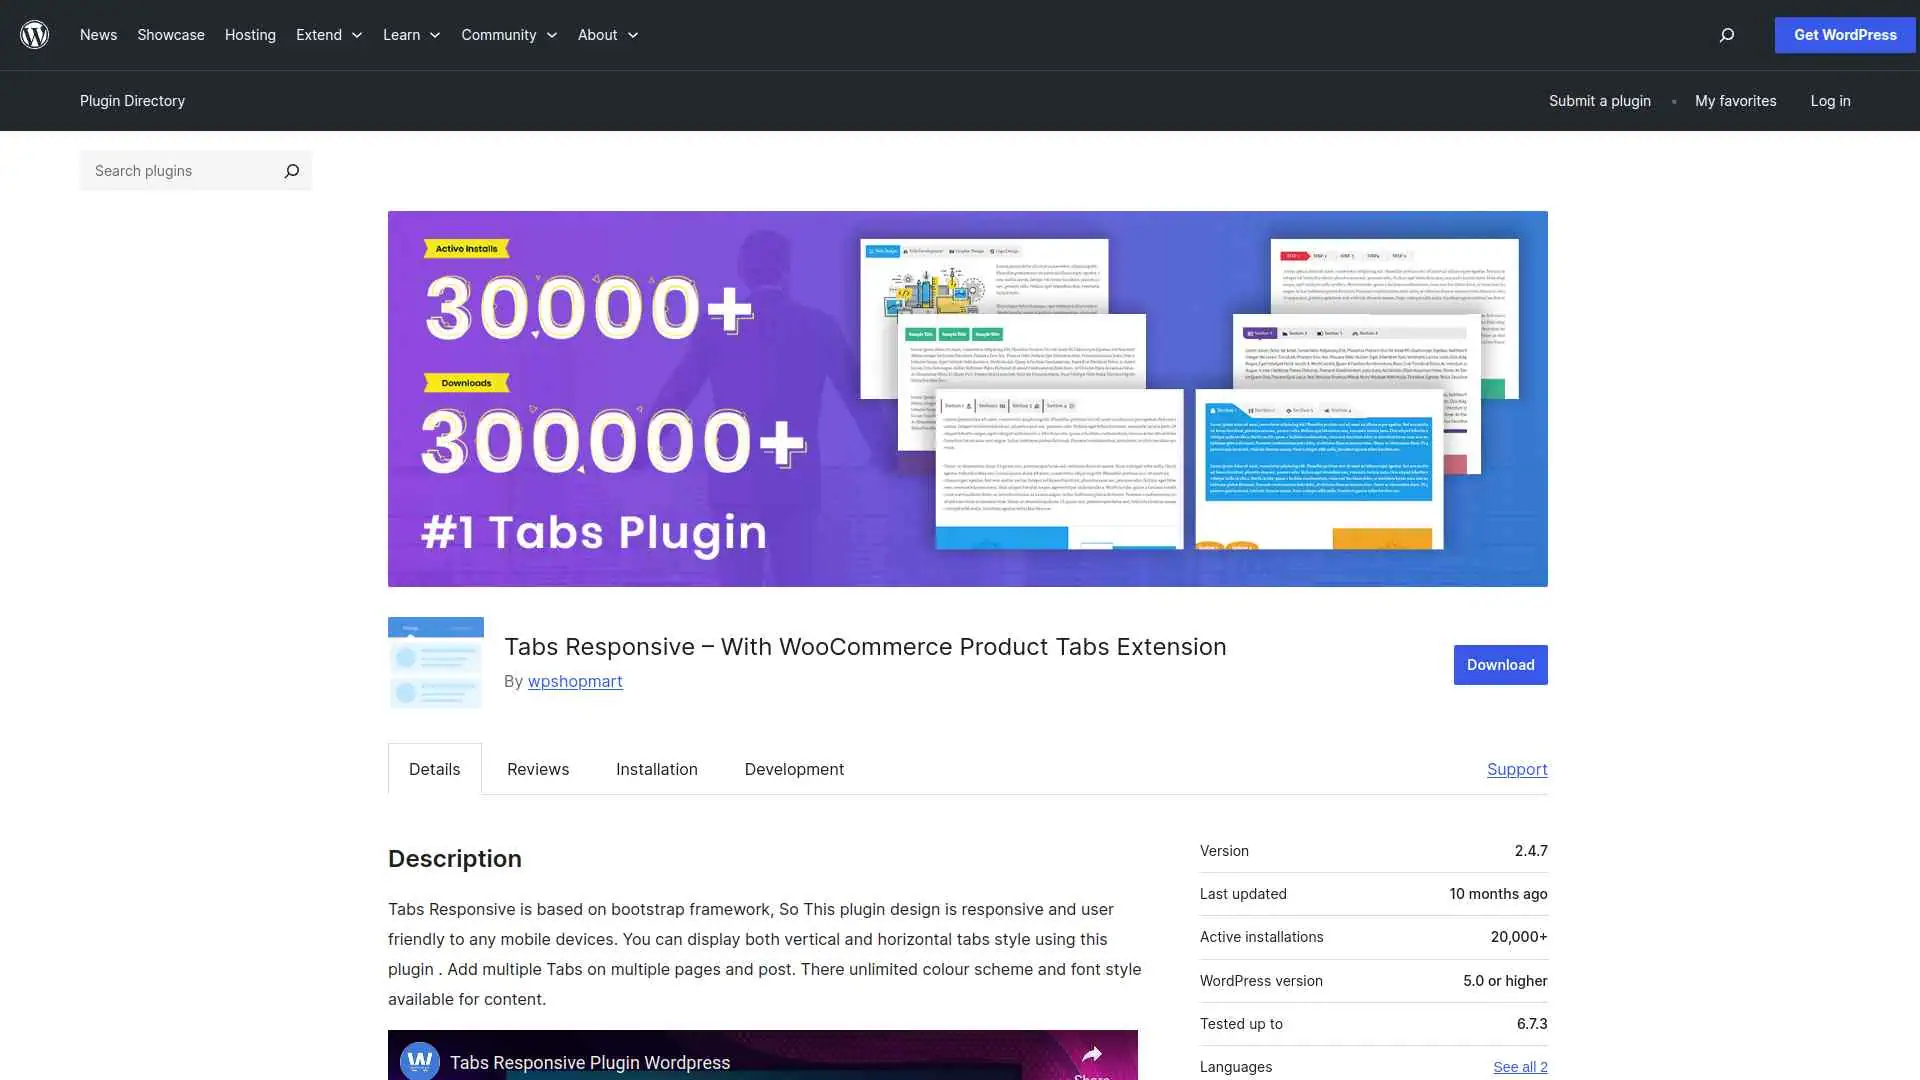Select the Development tab

[793, 769]
